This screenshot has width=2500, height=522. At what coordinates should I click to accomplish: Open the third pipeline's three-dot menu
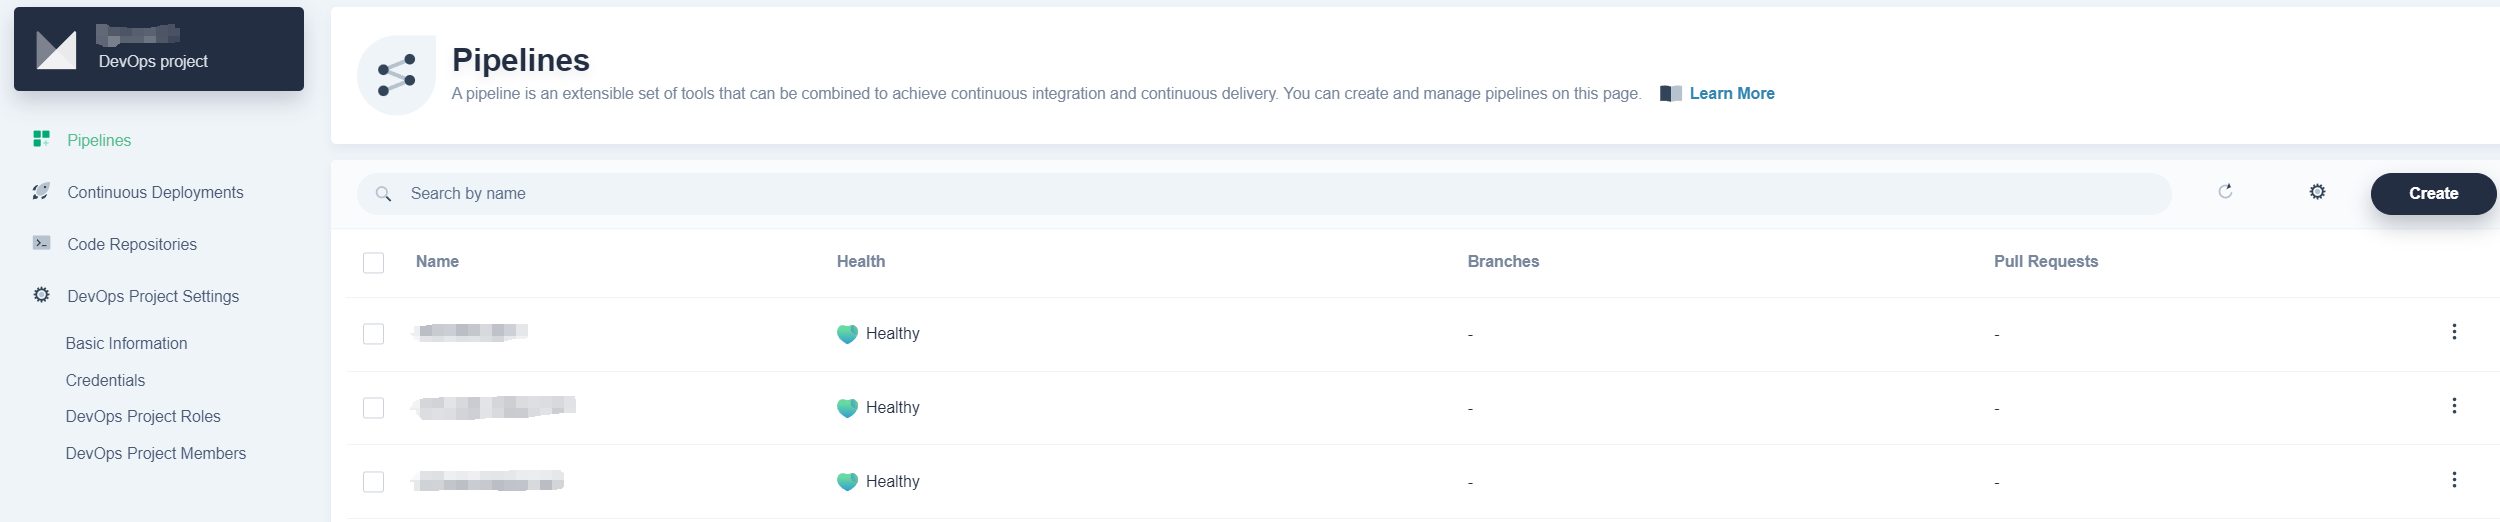(x=2454, y=480)
